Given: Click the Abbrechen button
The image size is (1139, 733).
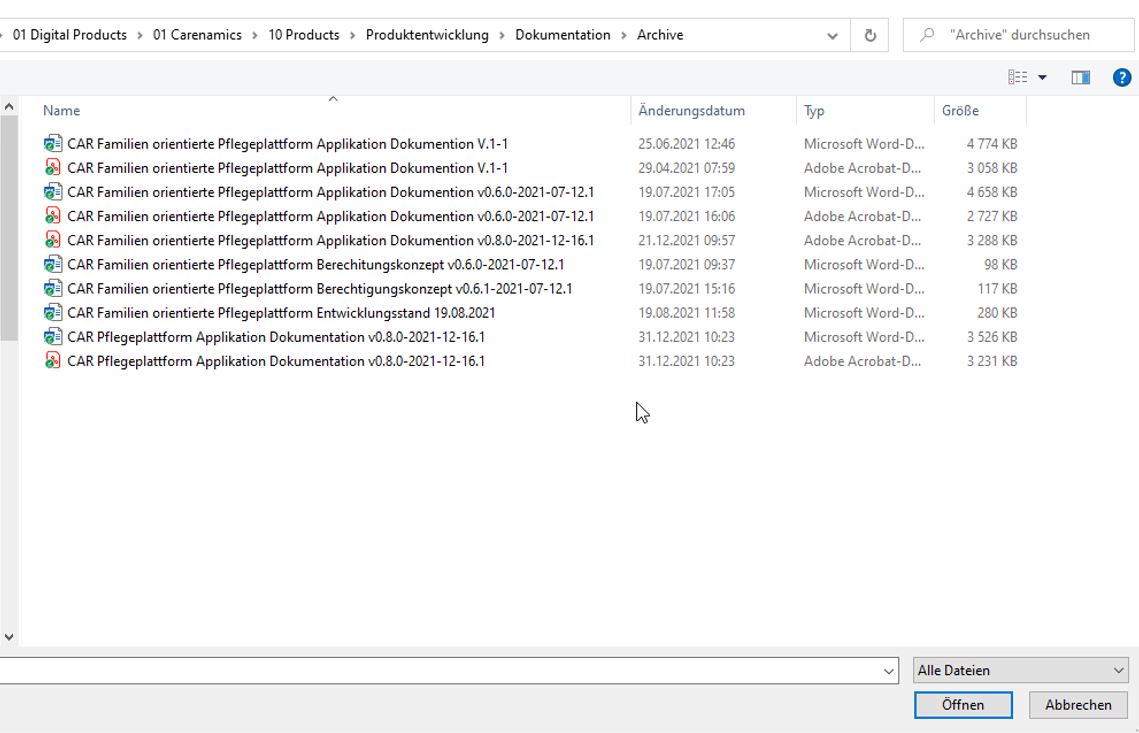Looking at the screenshot, I should point(1077,705).
